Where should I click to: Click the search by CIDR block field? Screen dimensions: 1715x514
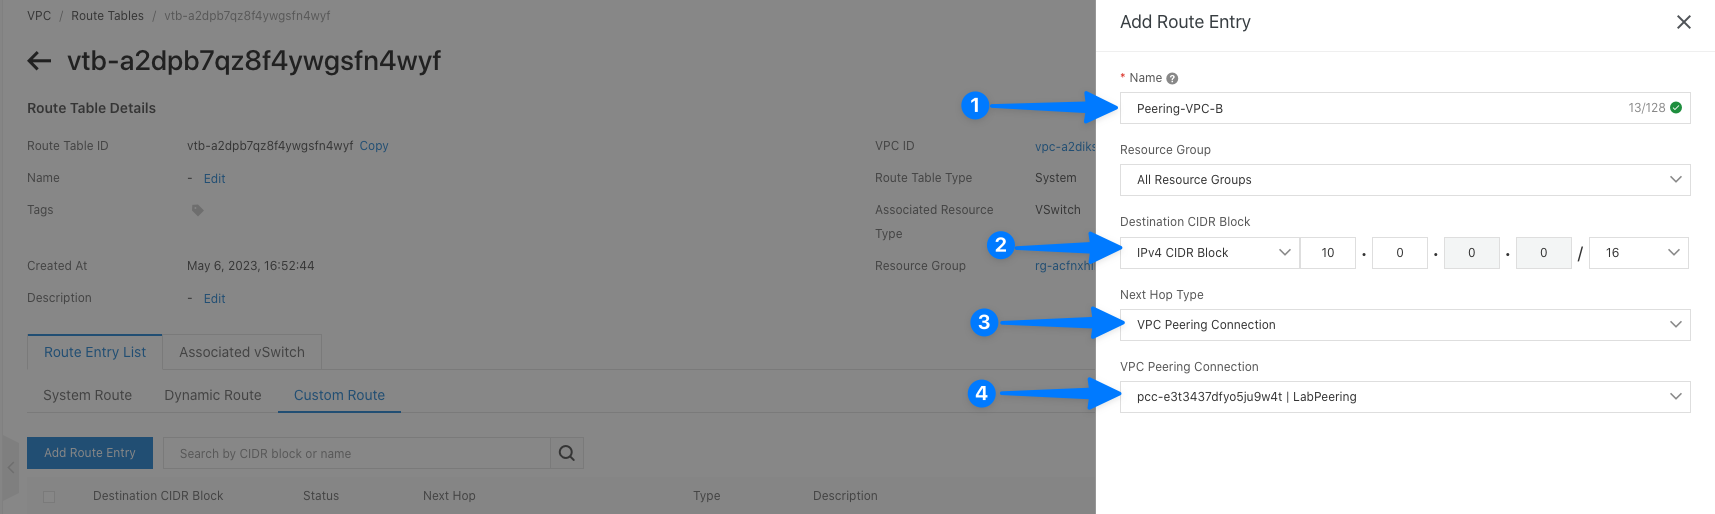(x=357, y=453)
